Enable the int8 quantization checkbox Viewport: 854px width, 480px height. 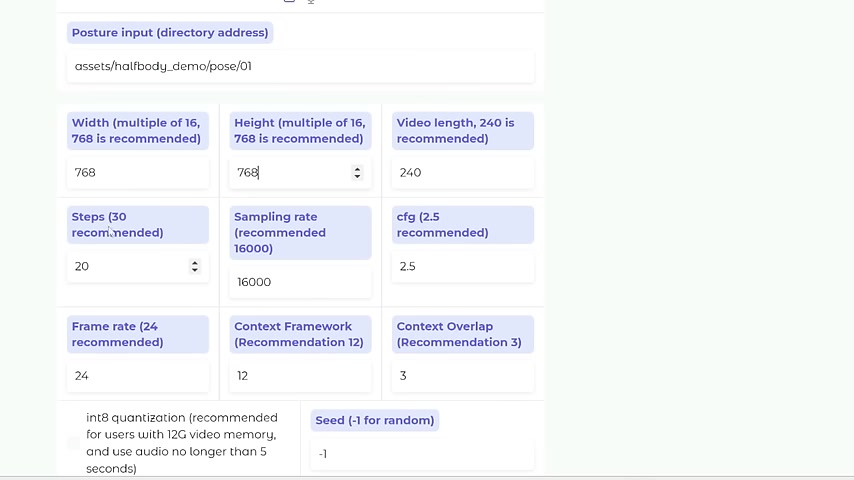pos(74,443)
